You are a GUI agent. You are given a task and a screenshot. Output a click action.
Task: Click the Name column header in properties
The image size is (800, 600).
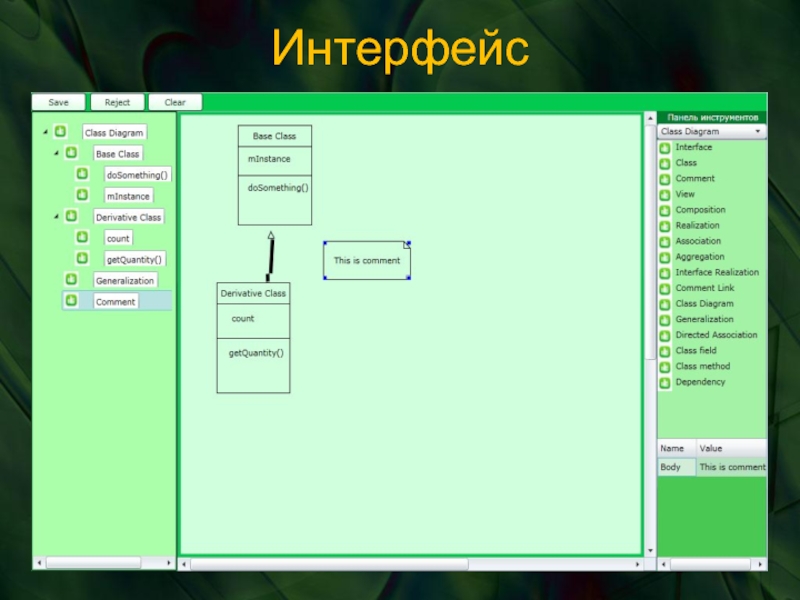pos(677,448)
